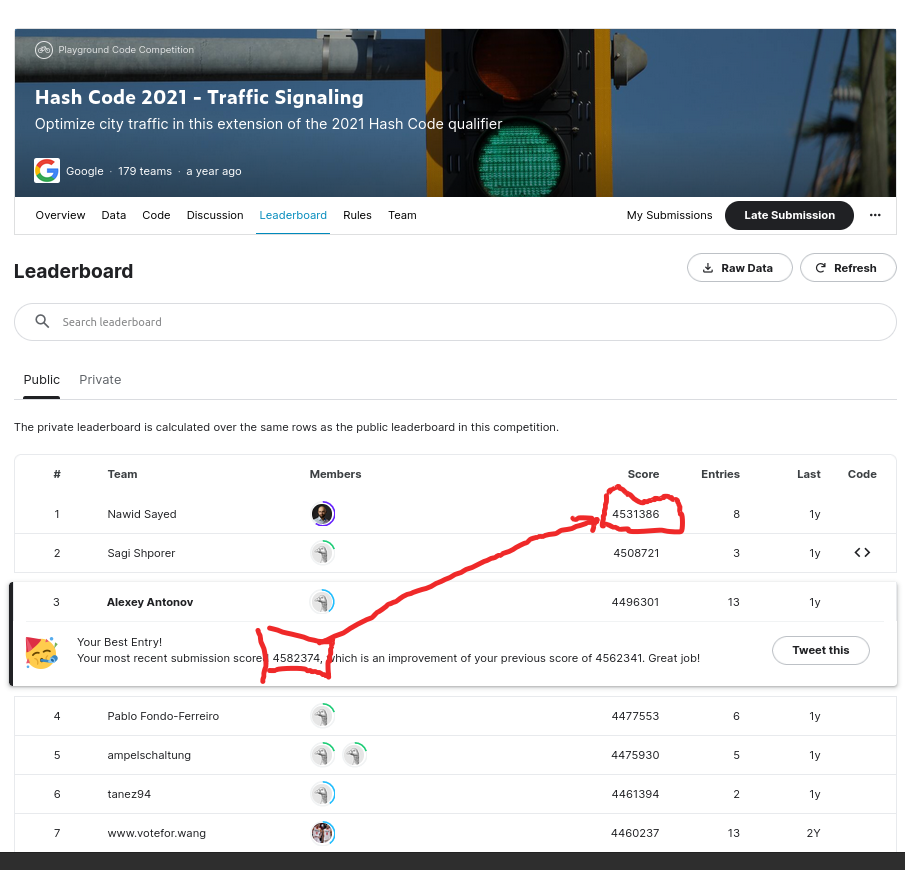Click the Hash Code 2021 competition title
The image size is (905, 870).
(199, 97)
